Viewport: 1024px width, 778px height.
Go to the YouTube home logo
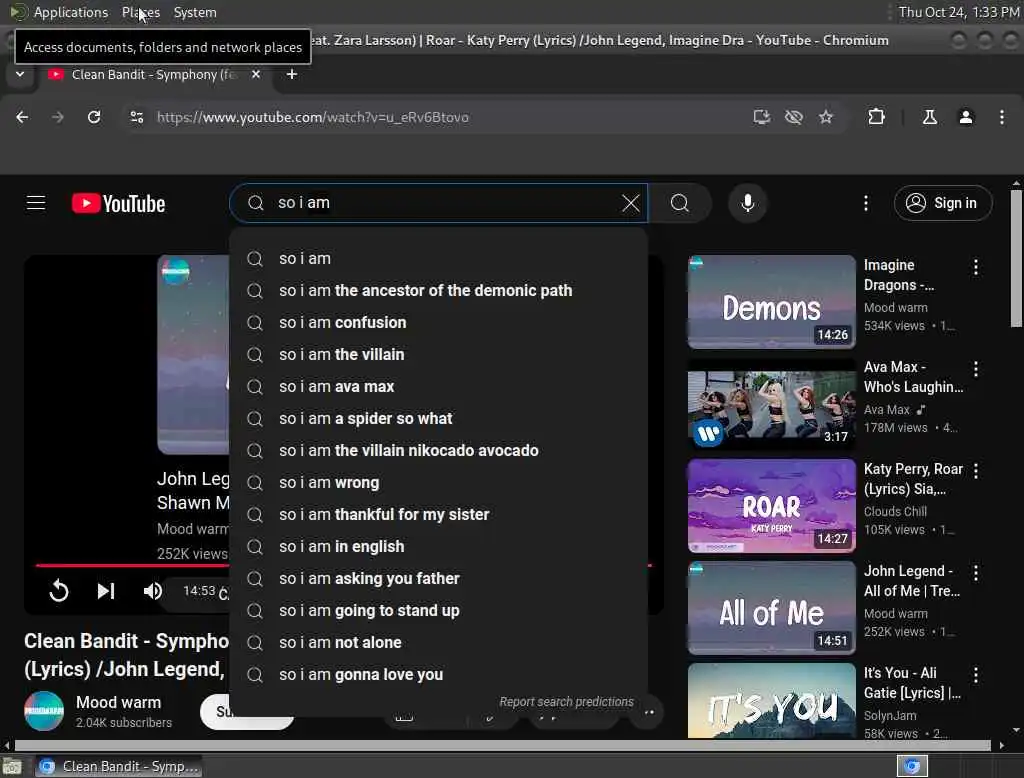118,203
